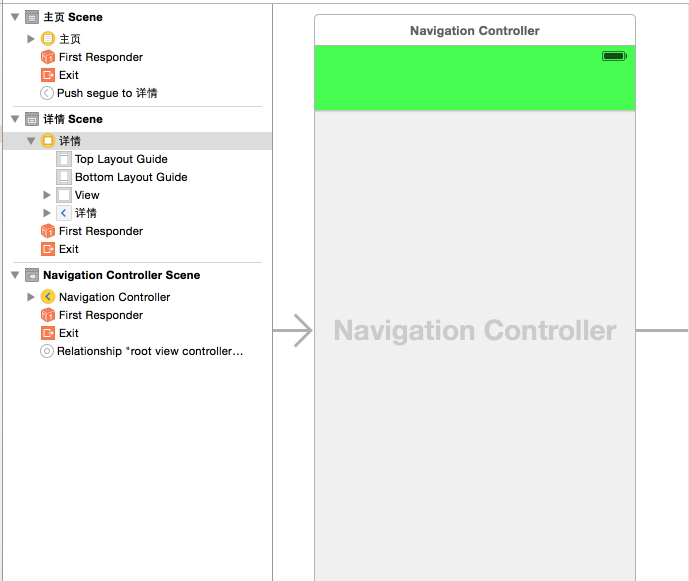Click First Responder cube icon under 主页 Scene
This screenshot has width=689, height=581.
pyautogui.click(x=47, y=57)
